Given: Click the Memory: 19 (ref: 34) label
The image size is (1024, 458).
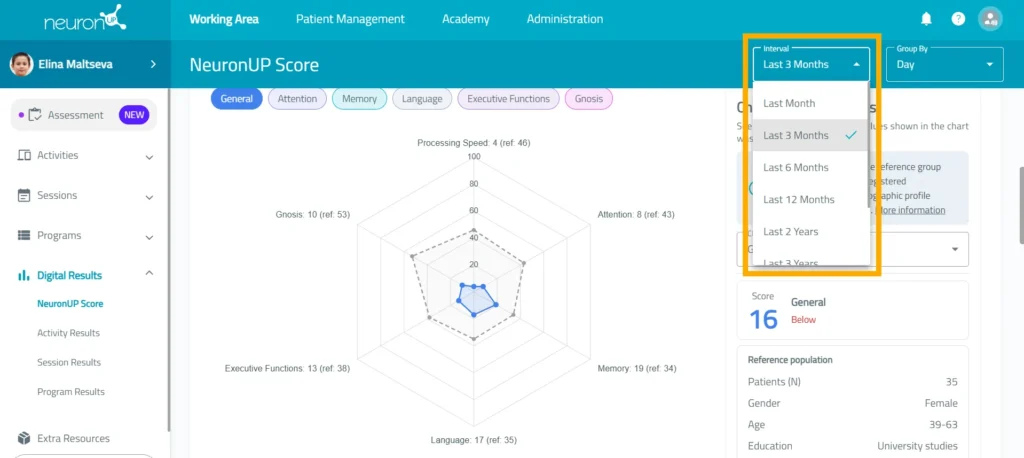Looking at the screenshot, I should 637,368.
